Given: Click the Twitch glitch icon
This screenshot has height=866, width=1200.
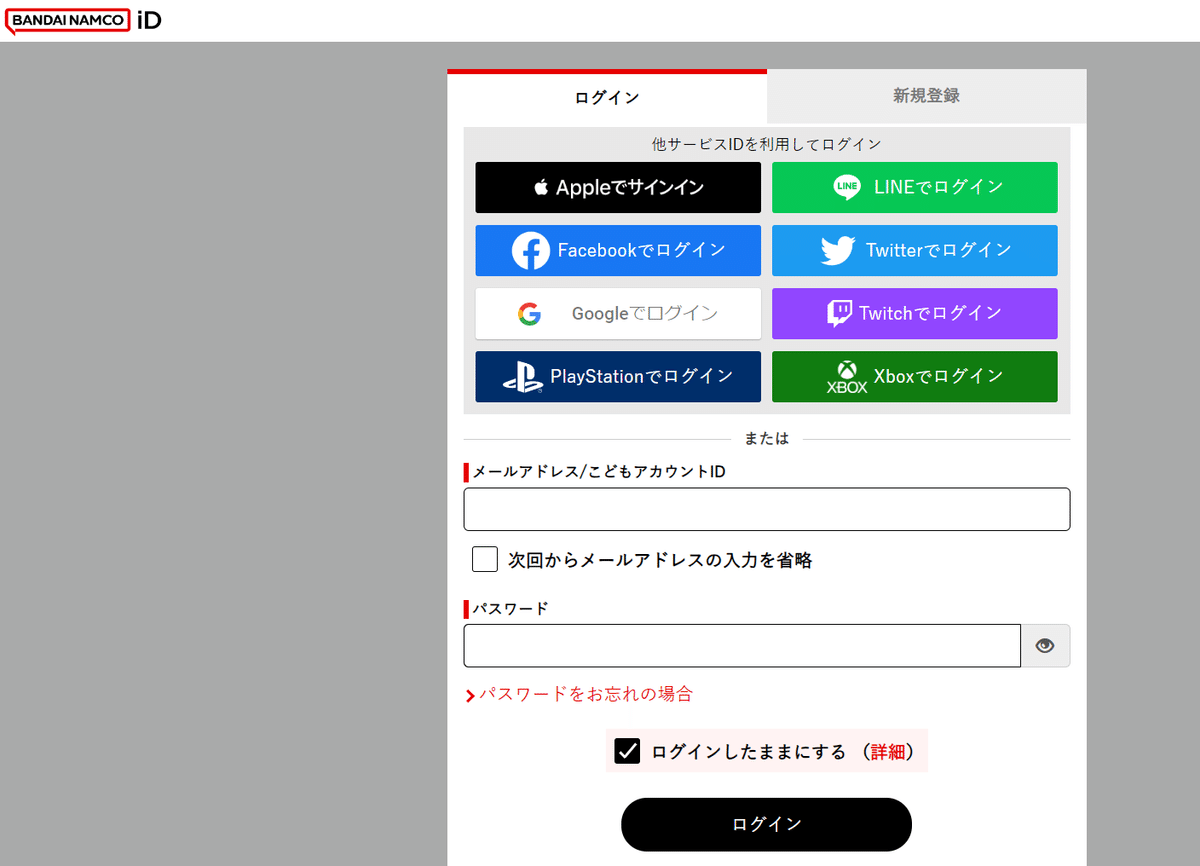Looking at the screenshot, I should pyautogui.click(x=845, y=313).
